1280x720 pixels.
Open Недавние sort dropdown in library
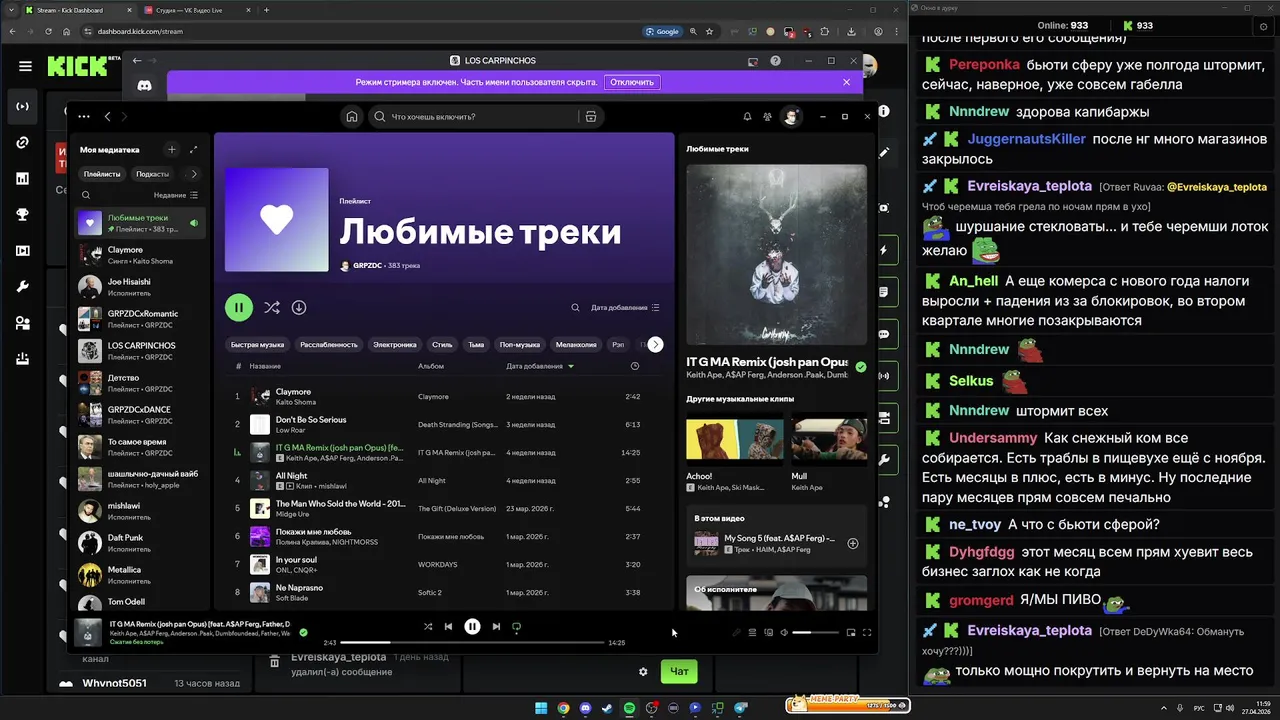click(x=176, y=196)
